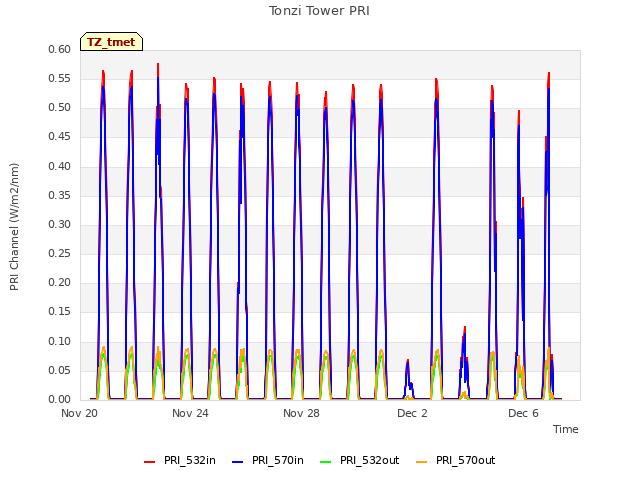
Task: Click the PRI_570in legend label
Action: [x=278, y=460]
